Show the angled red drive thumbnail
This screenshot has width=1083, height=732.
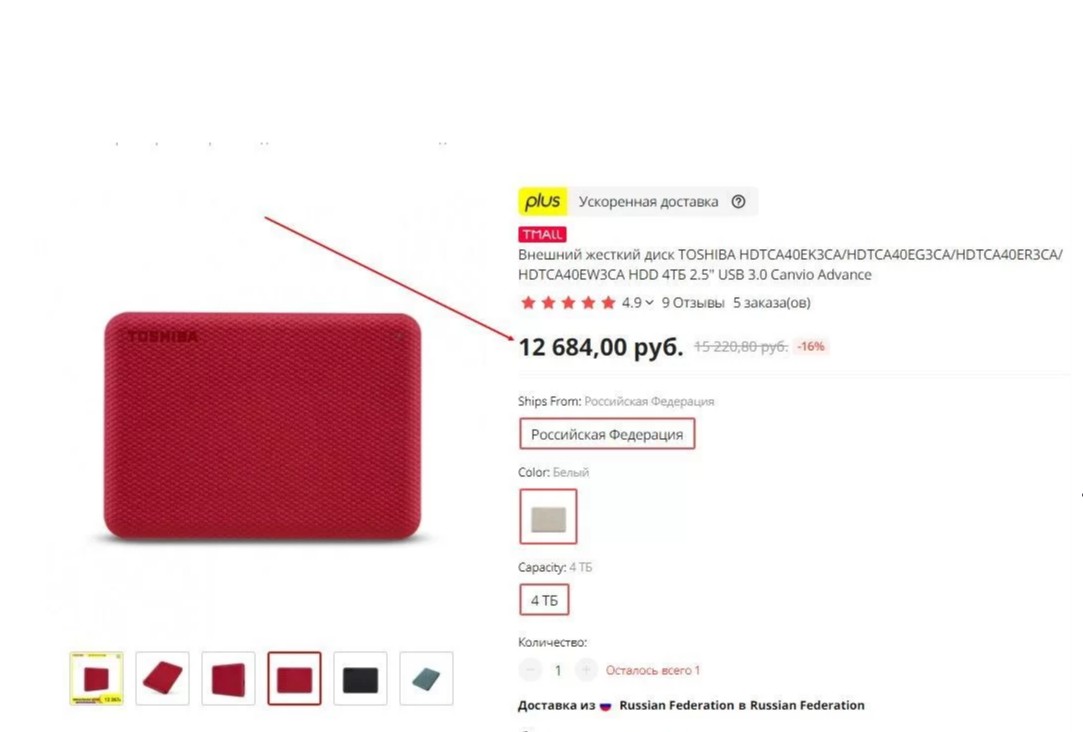pyautogui.click(x=162, y=678)
